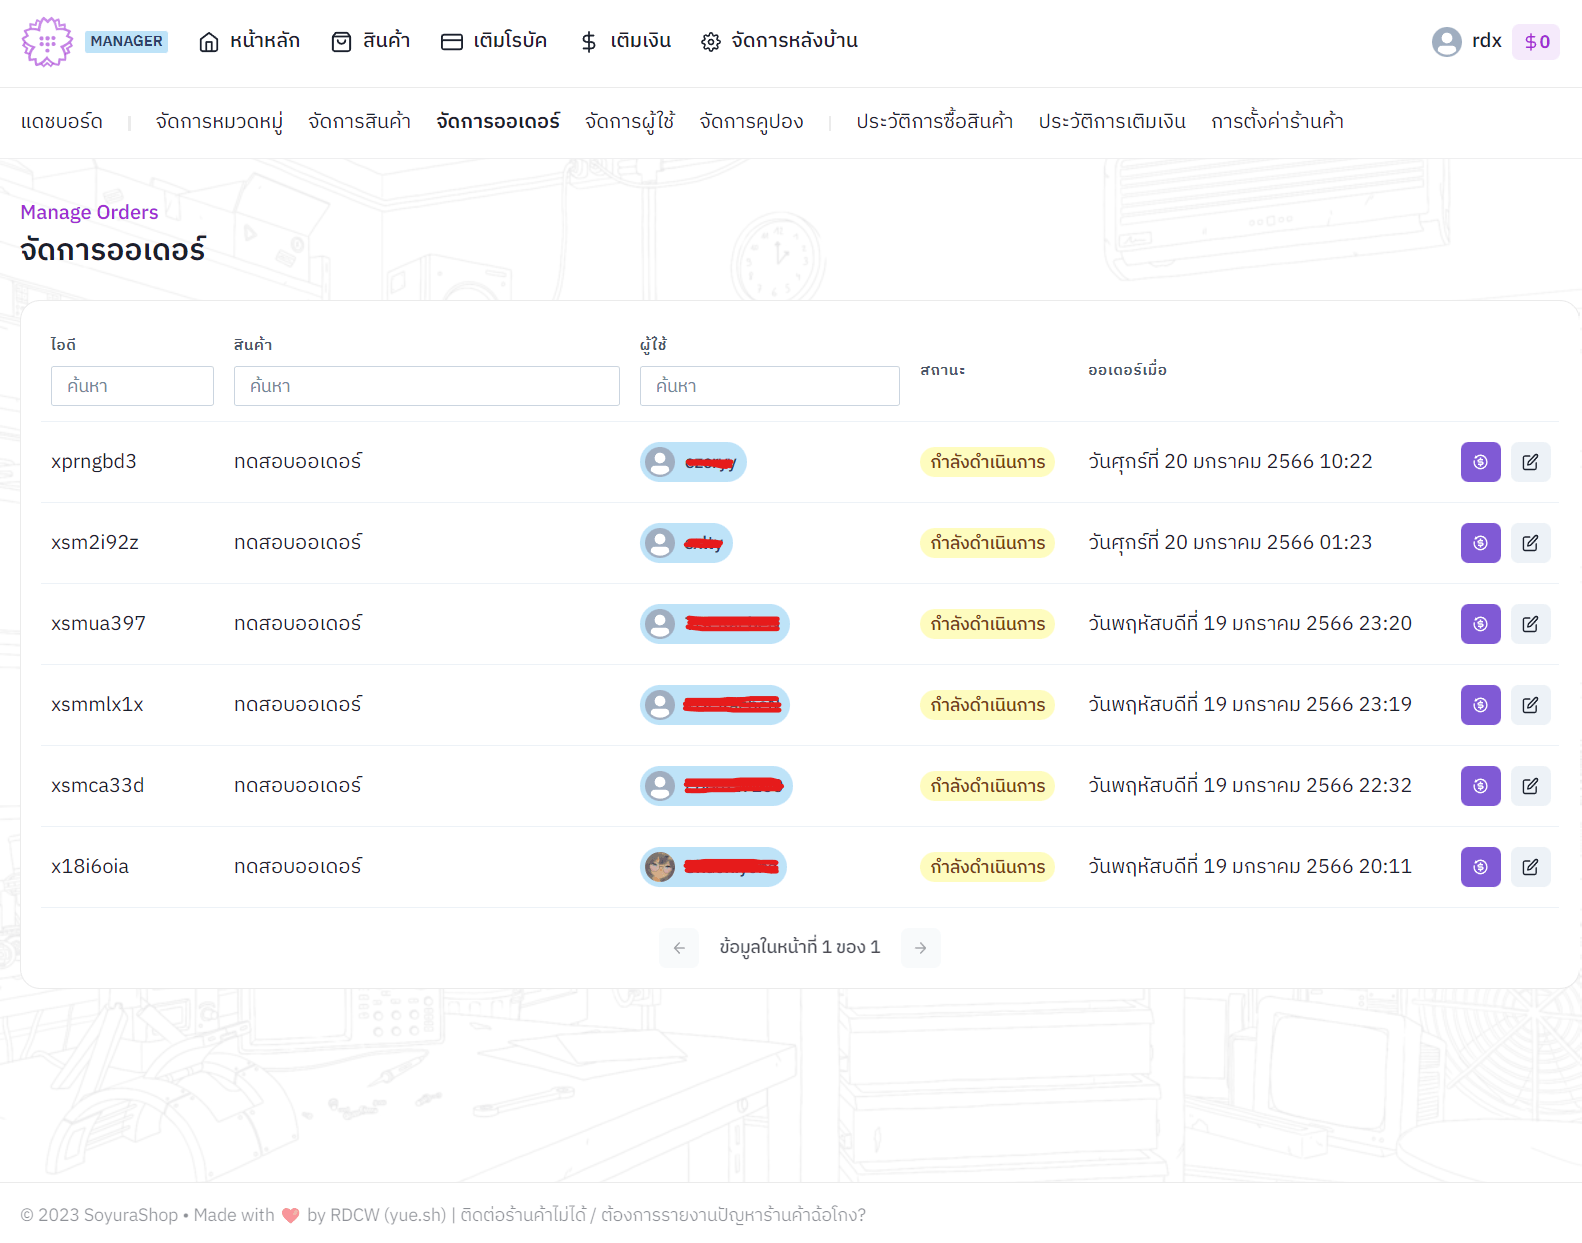Viewport: 1582px width, 1243px height.
Task: Open the ประวัติการซื้อสินค้า tab
Action: coord(934,122)
